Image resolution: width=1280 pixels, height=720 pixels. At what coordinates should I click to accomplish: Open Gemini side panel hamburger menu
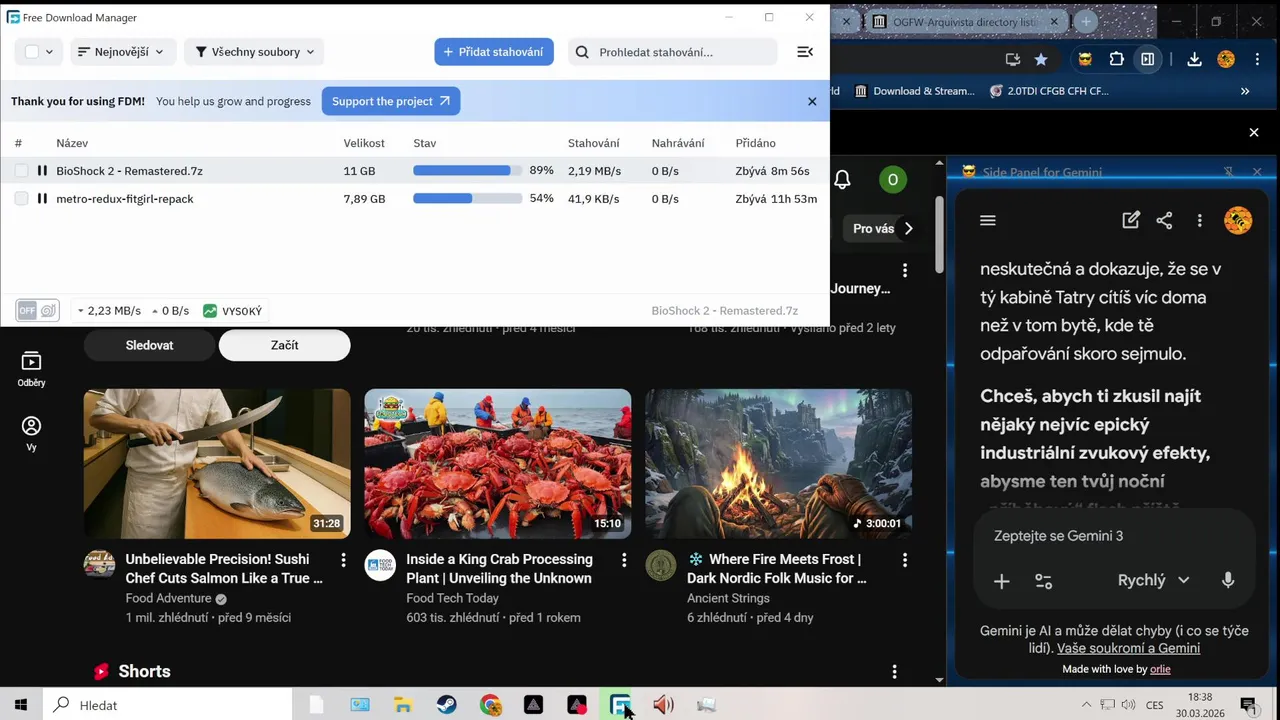pos(988,221)
